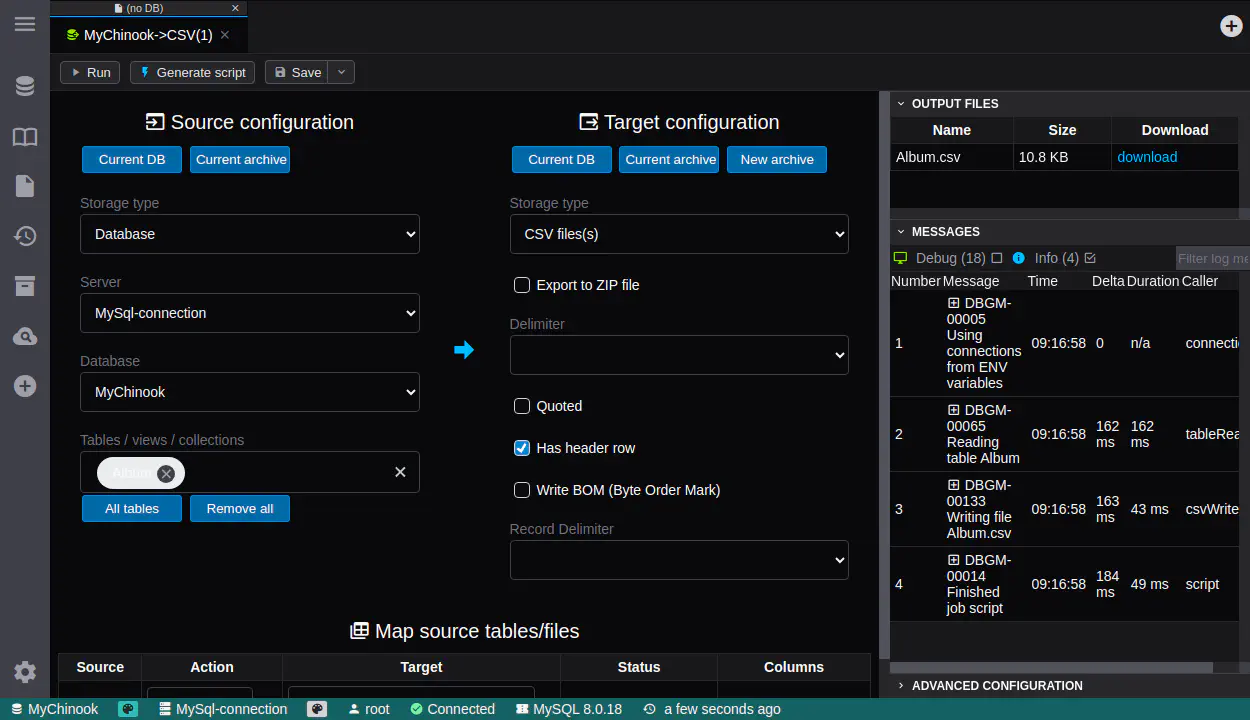
Task: Open the history sidebar icon
Action: pyautogui.click(x=25, y=236)
